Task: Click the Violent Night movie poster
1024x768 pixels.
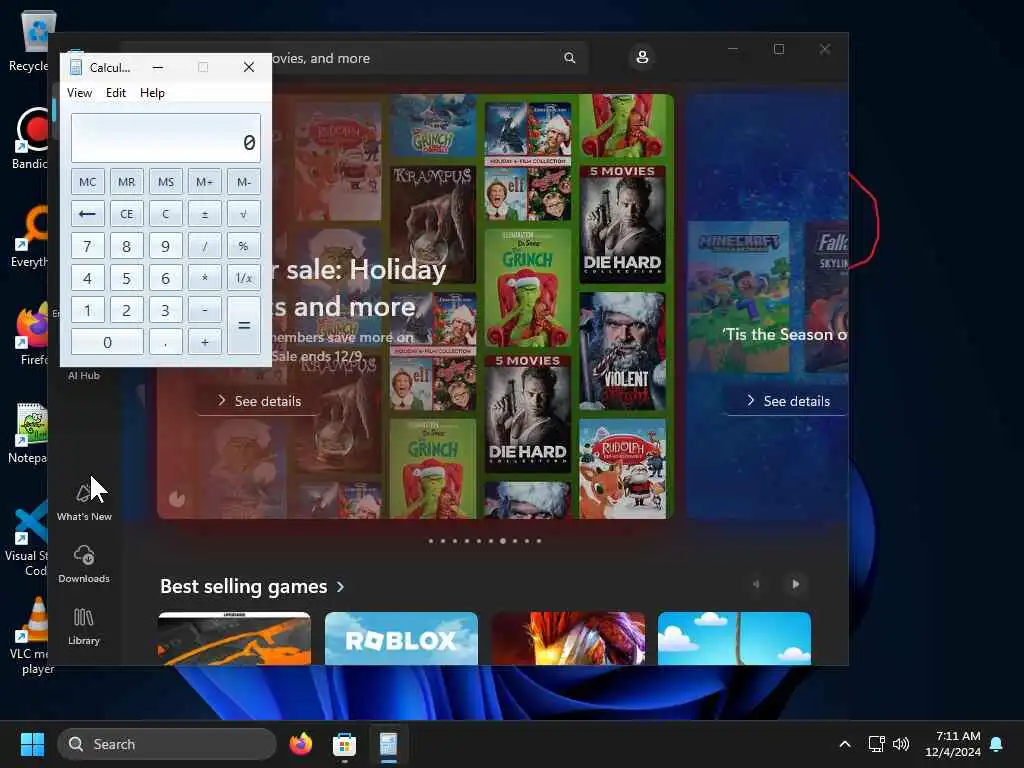Action: click(x=622, y=351)
